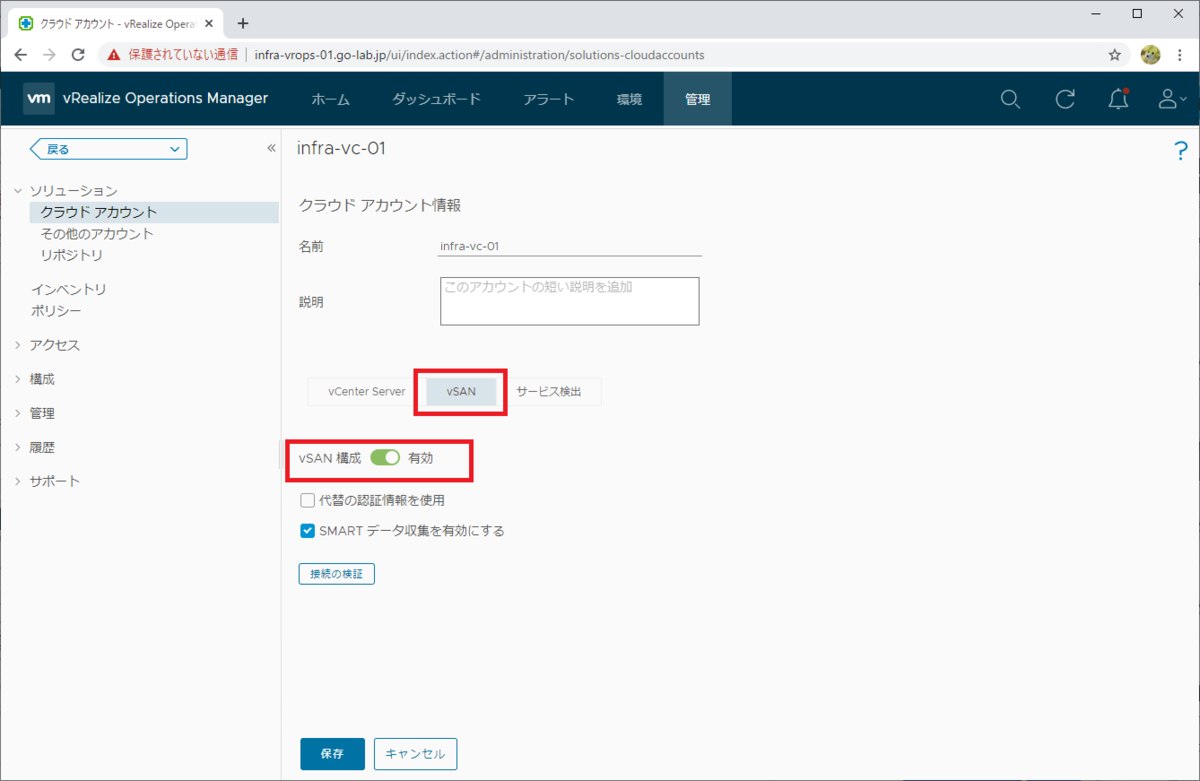Click the VMware vm logo in header

click(x=38, y=98)
